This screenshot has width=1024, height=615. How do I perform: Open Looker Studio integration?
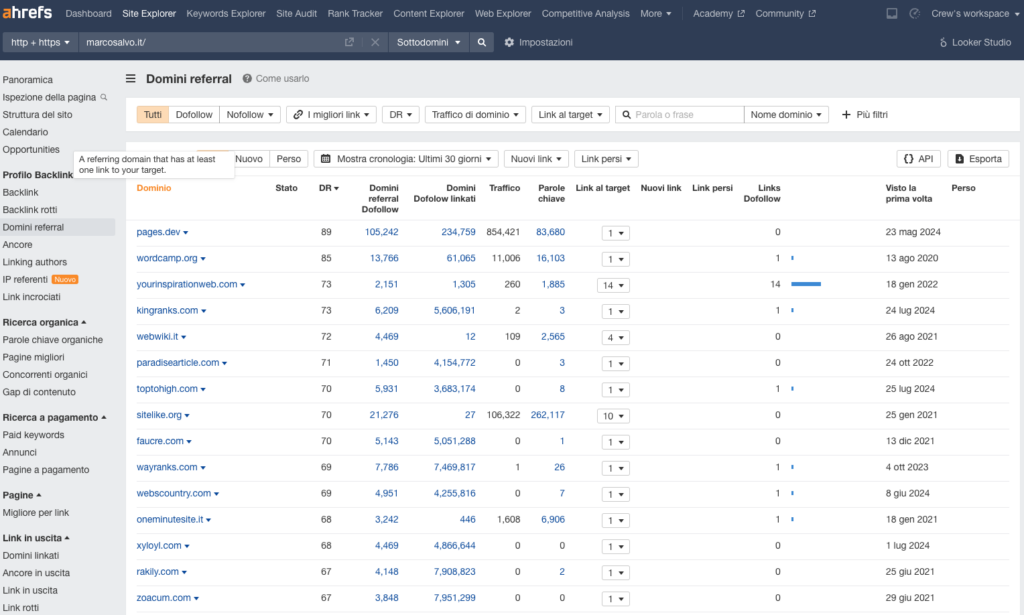tap(975, 42)
